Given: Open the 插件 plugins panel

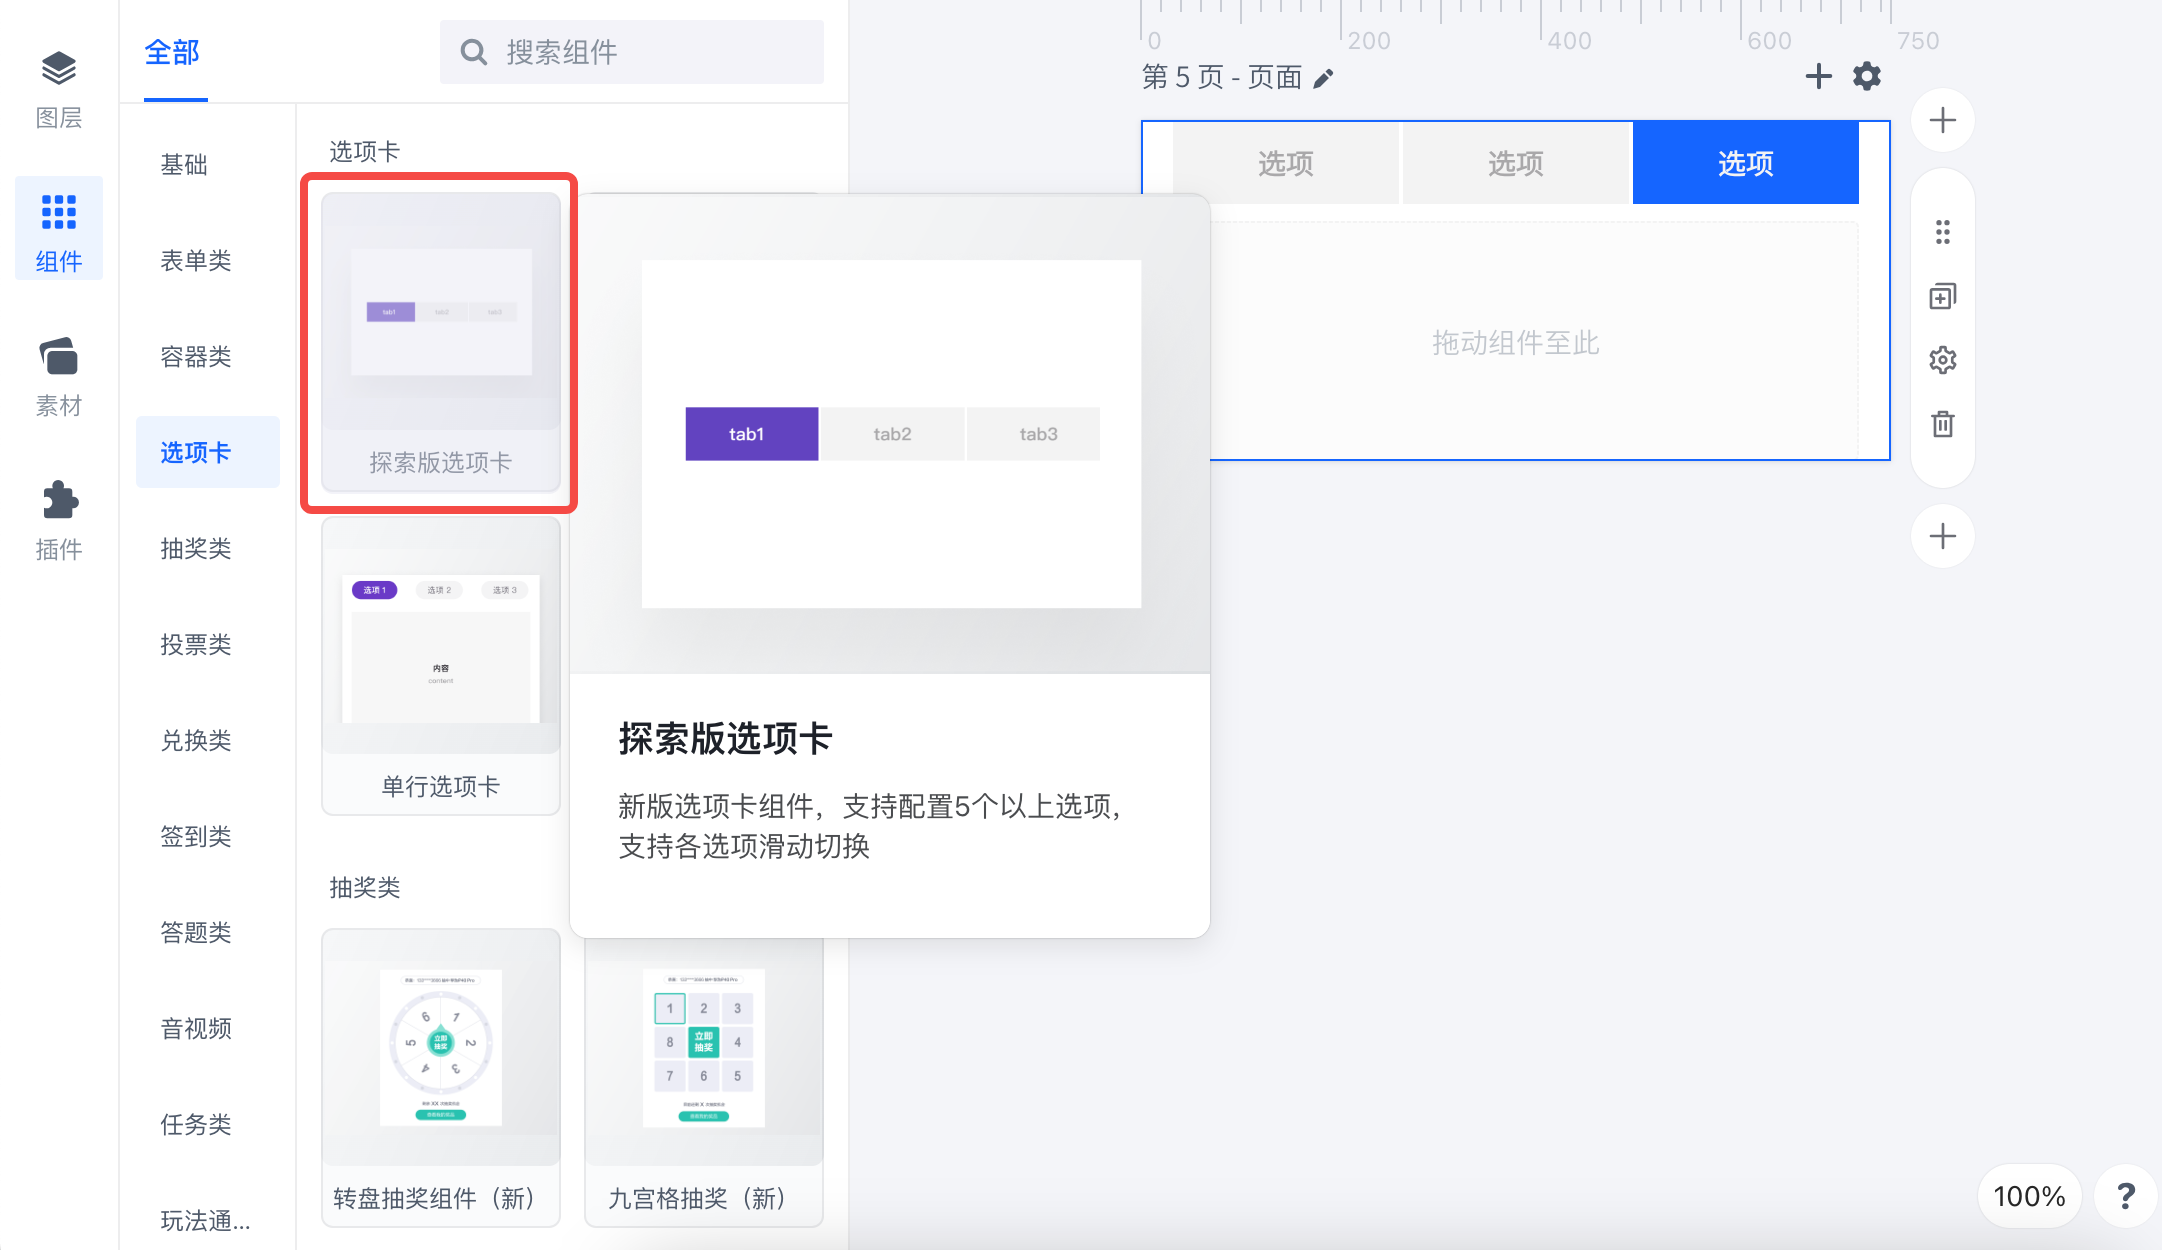Looking at the screenshot, I should (59, 521).
